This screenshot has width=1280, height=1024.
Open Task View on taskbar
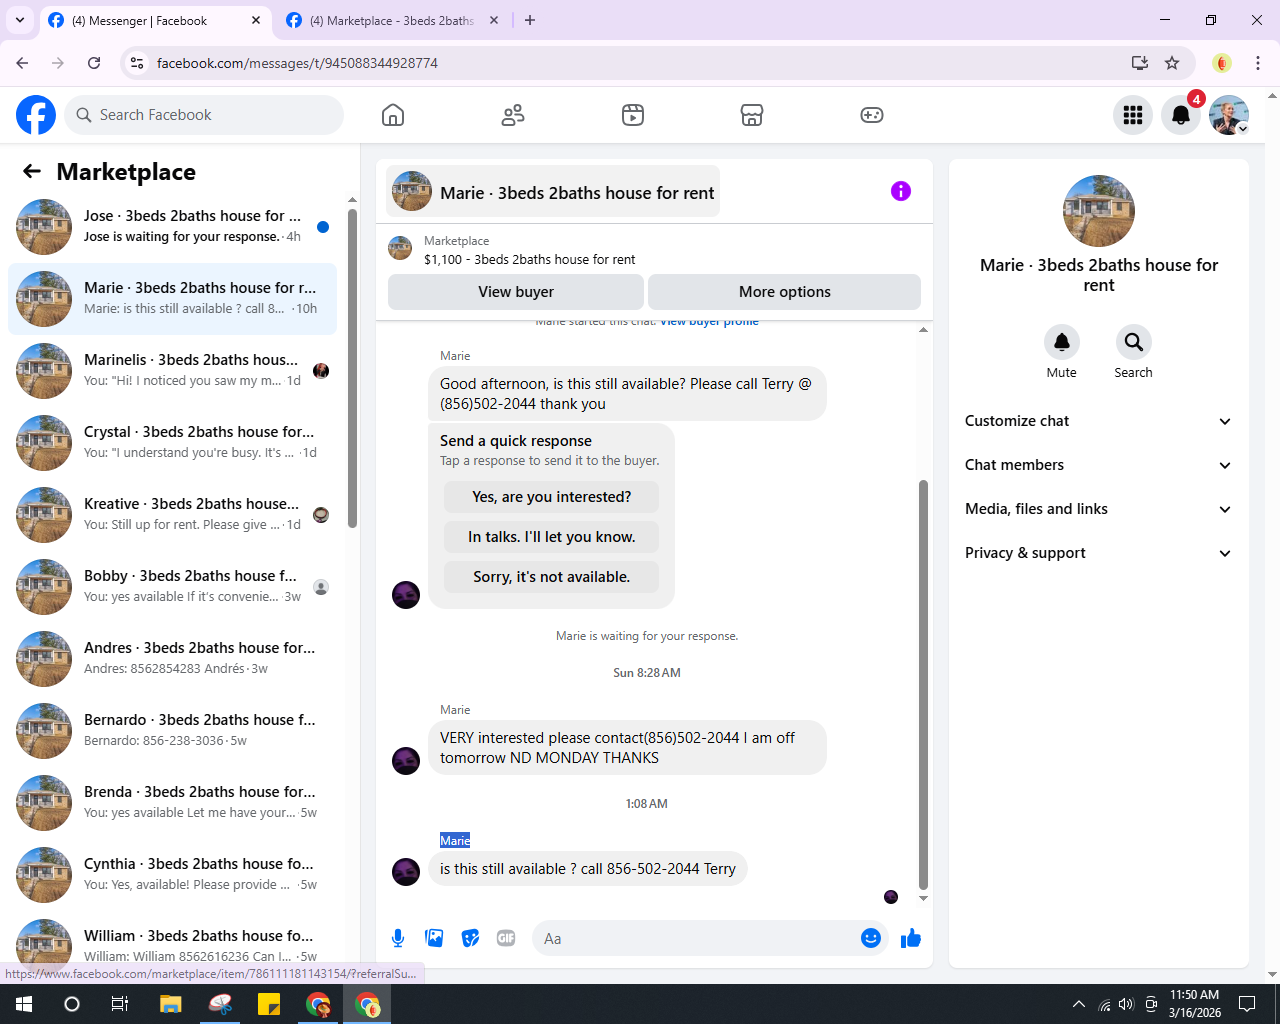pyautogui.click(x=120, y=1004)
